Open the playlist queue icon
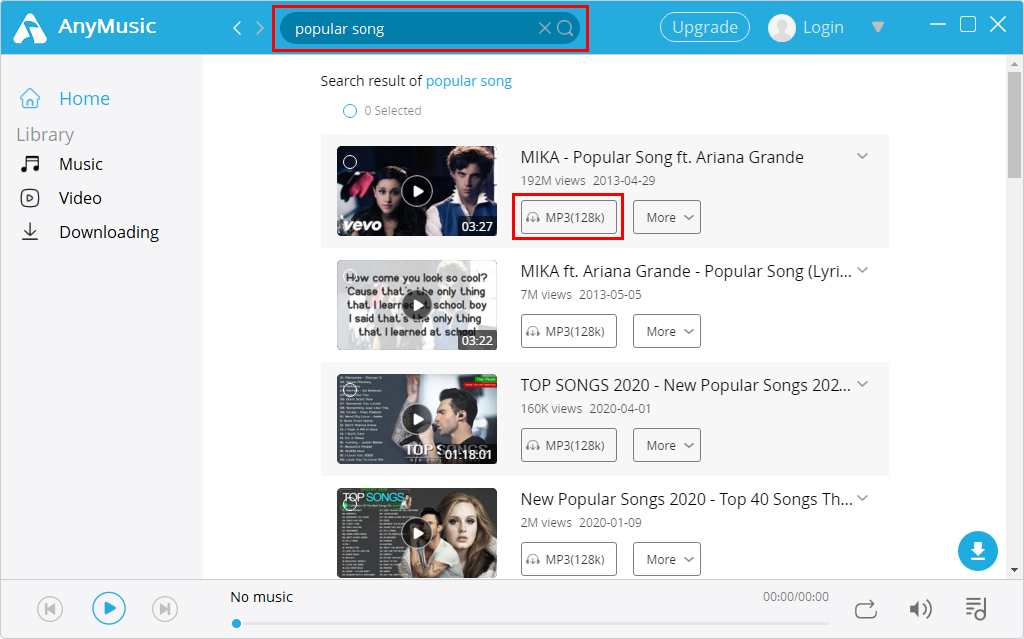The image size is (1024, 639). [x=977, y=608]
